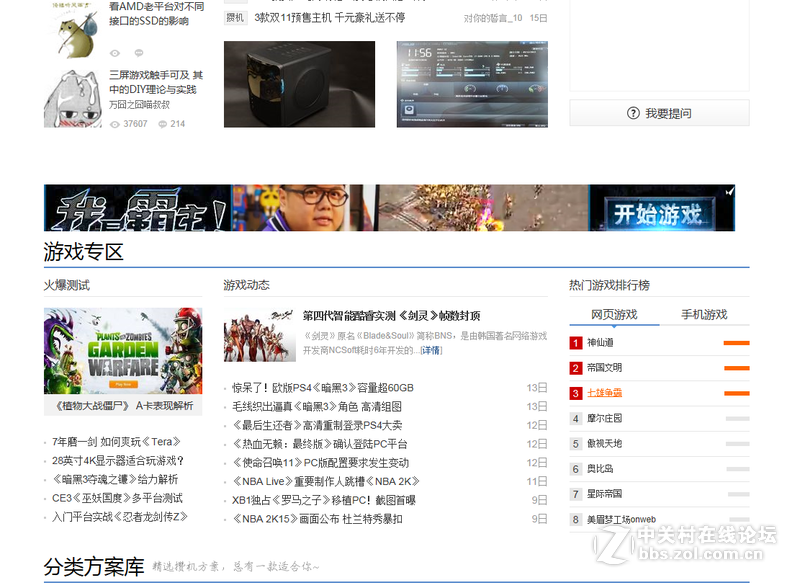This screenshot has height=588, width=800.
Task: Click the black cube PC photo thumbnail
Action: point(300,85)
